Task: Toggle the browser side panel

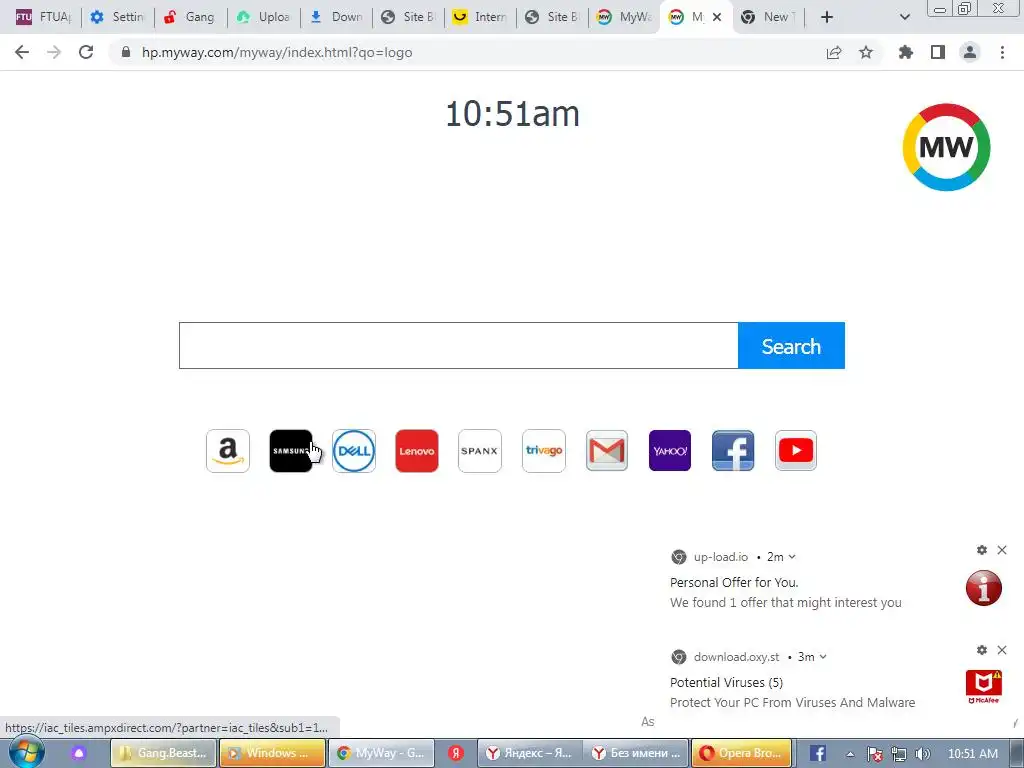Action: 938,52
